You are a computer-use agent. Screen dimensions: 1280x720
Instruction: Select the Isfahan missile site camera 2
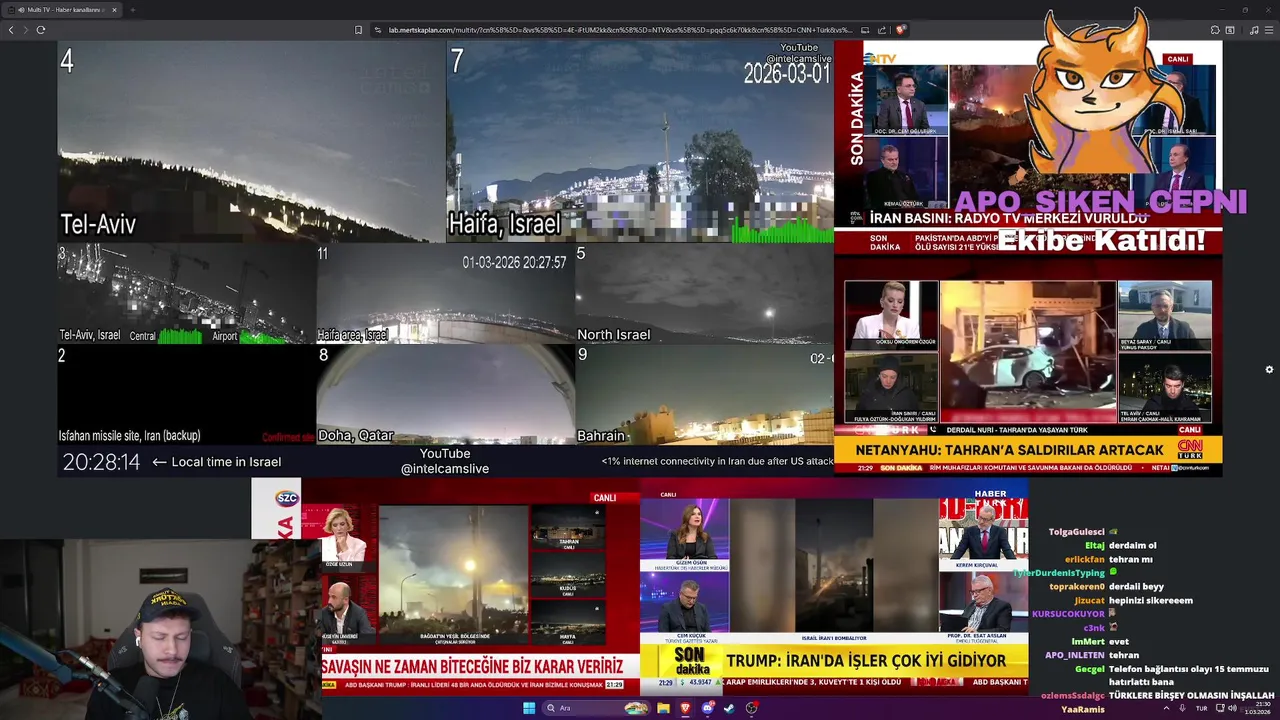click(186, 395)
